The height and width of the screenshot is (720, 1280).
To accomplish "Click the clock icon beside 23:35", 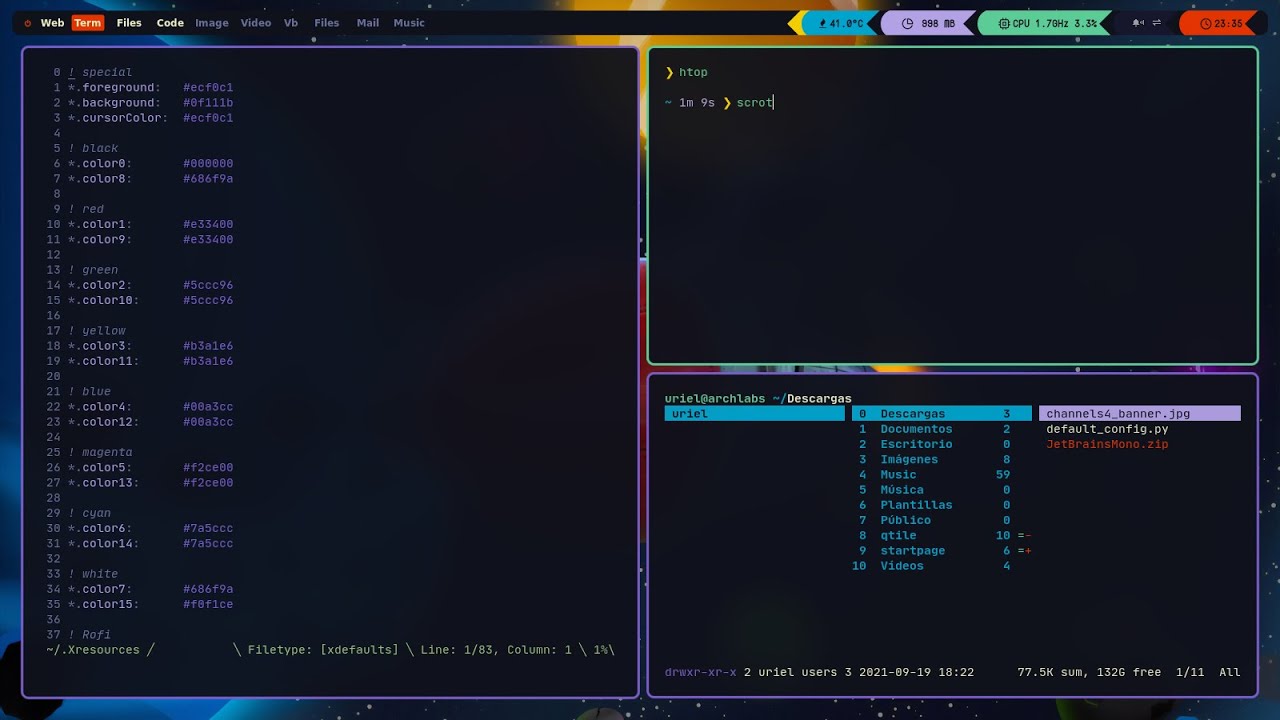I will 1205,23.
